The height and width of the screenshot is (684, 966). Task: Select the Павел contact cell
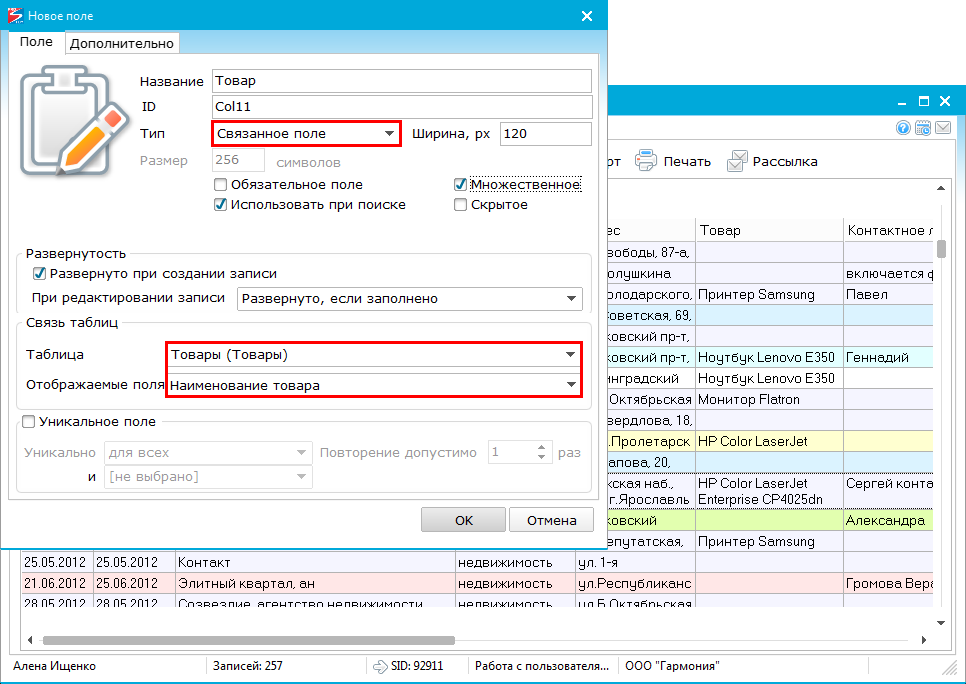[x=888, y=295]
